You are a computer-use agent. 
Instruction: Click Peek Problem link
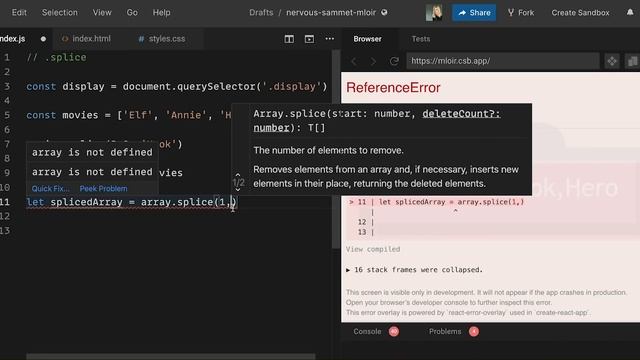tap(103, 189)
